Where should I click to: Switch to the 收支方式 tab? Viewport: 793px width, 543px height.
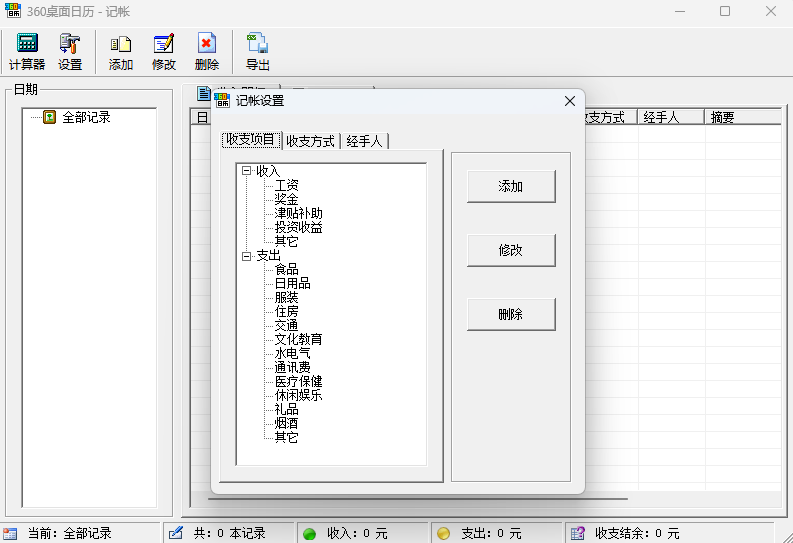310,141
